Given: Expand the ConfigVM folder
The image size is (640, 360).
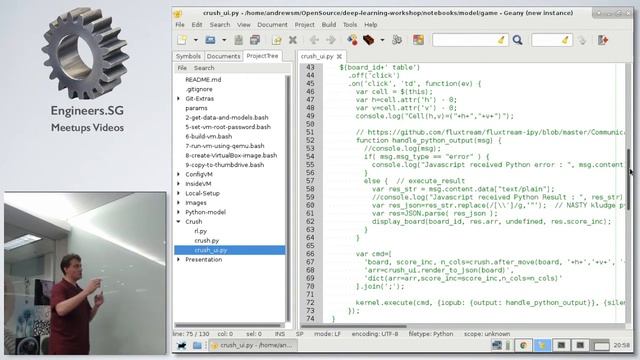Looking at the screenshot, I should click(x=178, y=174).
